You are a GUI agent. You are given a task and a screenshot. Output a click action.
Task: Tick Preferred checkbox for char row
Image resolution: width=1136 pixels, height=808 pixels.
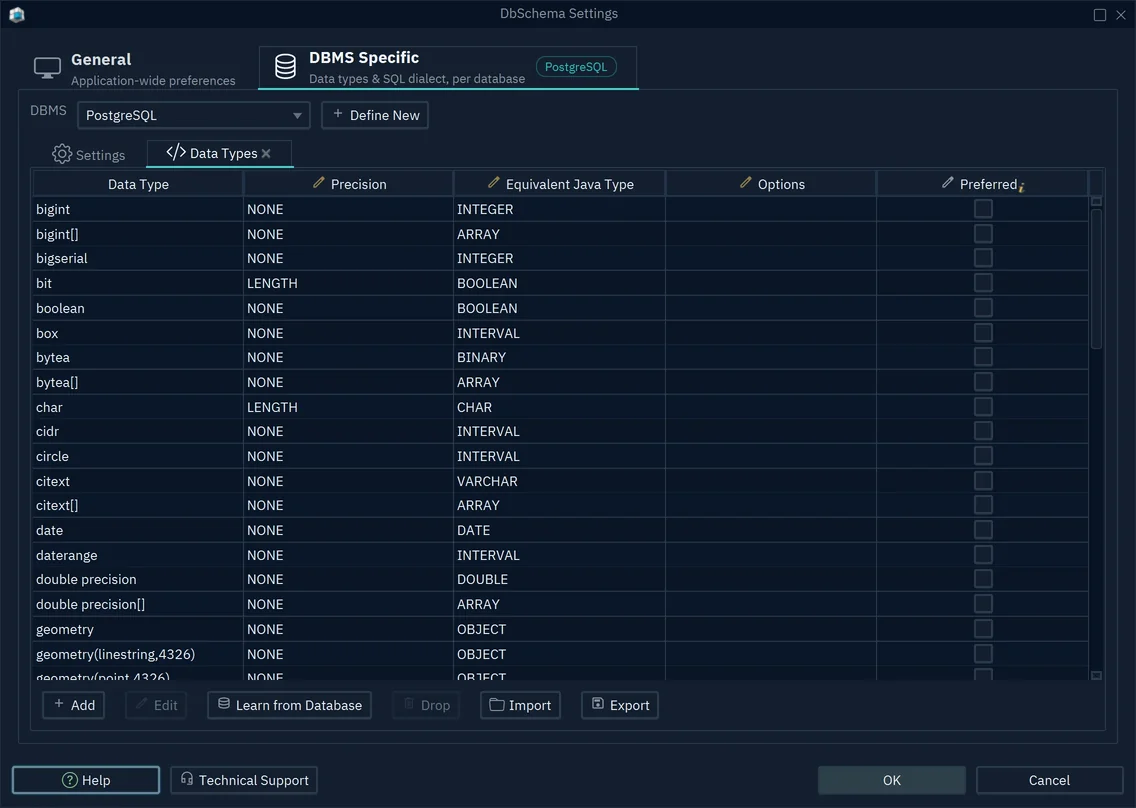click(982, 407)
